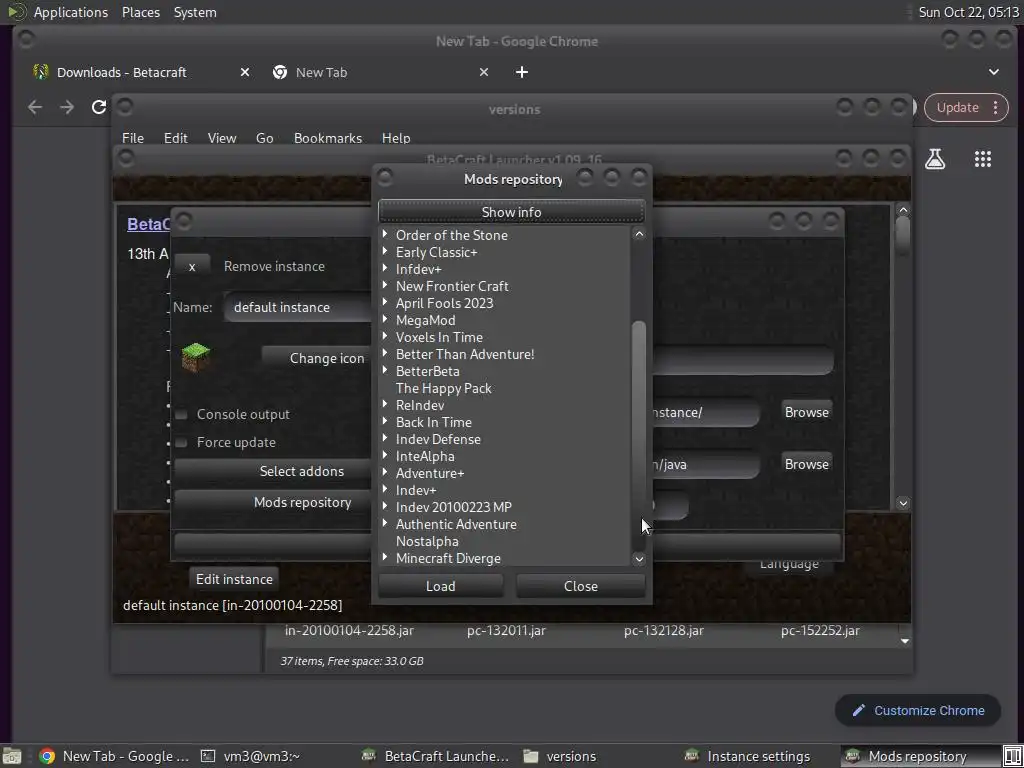1024x768 pixels.
Task: Expand the Indev Defense entry
Action: tap(385, 438)
